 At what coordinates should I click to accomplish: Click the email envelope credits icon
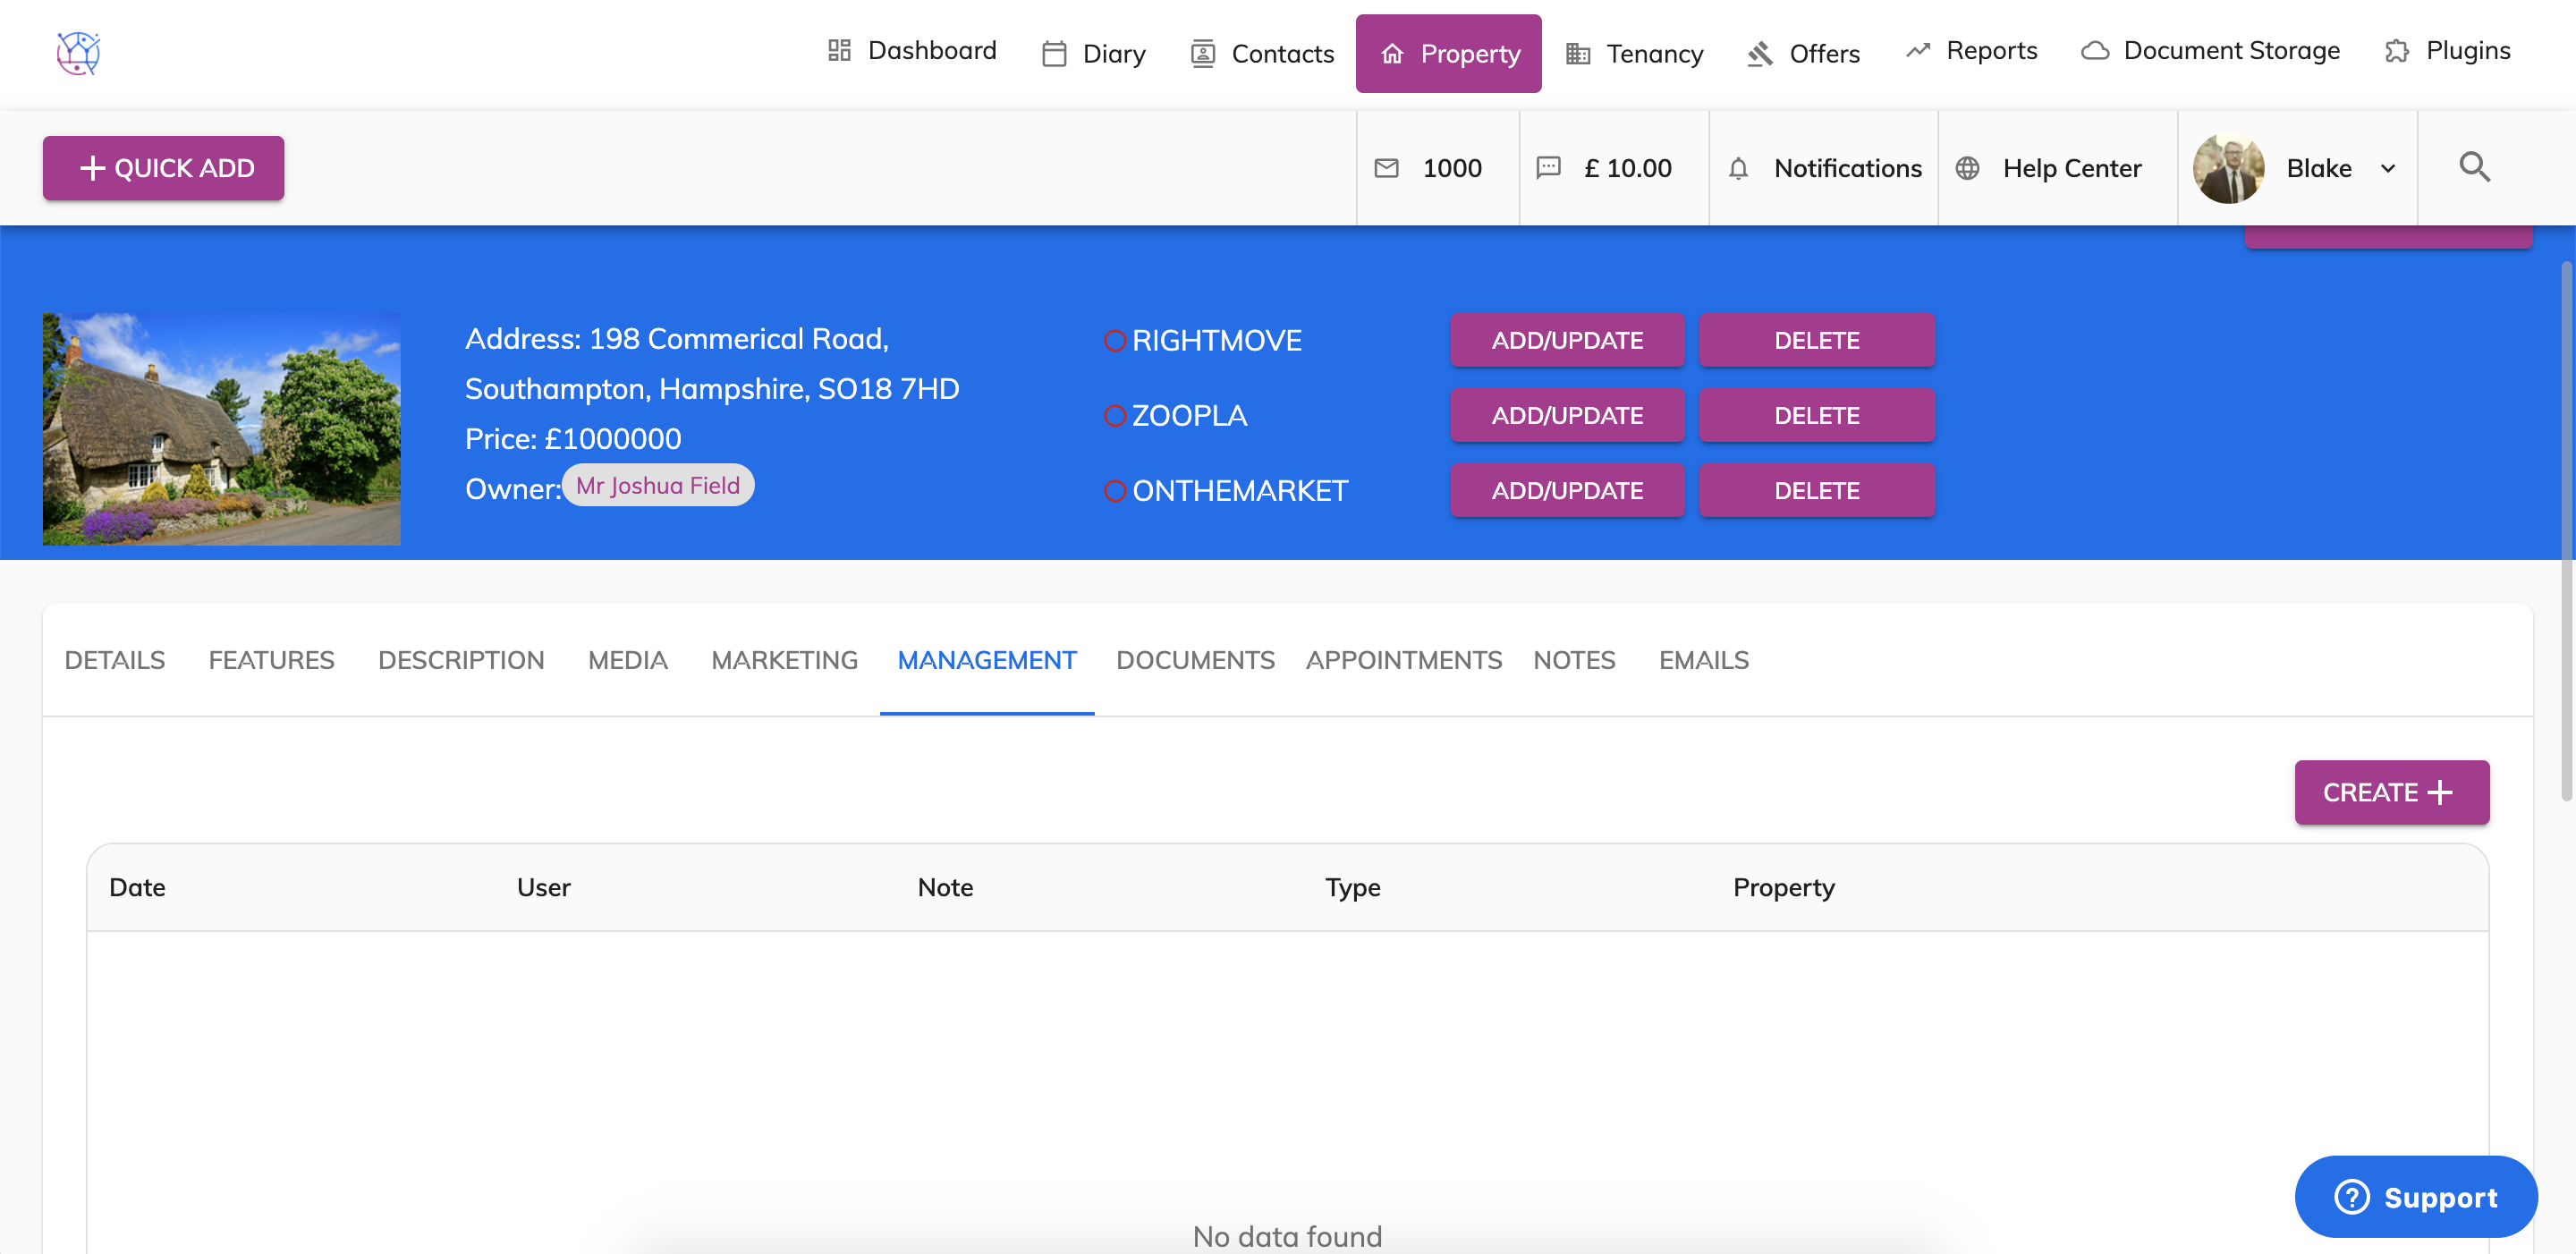pos(1386,168)
